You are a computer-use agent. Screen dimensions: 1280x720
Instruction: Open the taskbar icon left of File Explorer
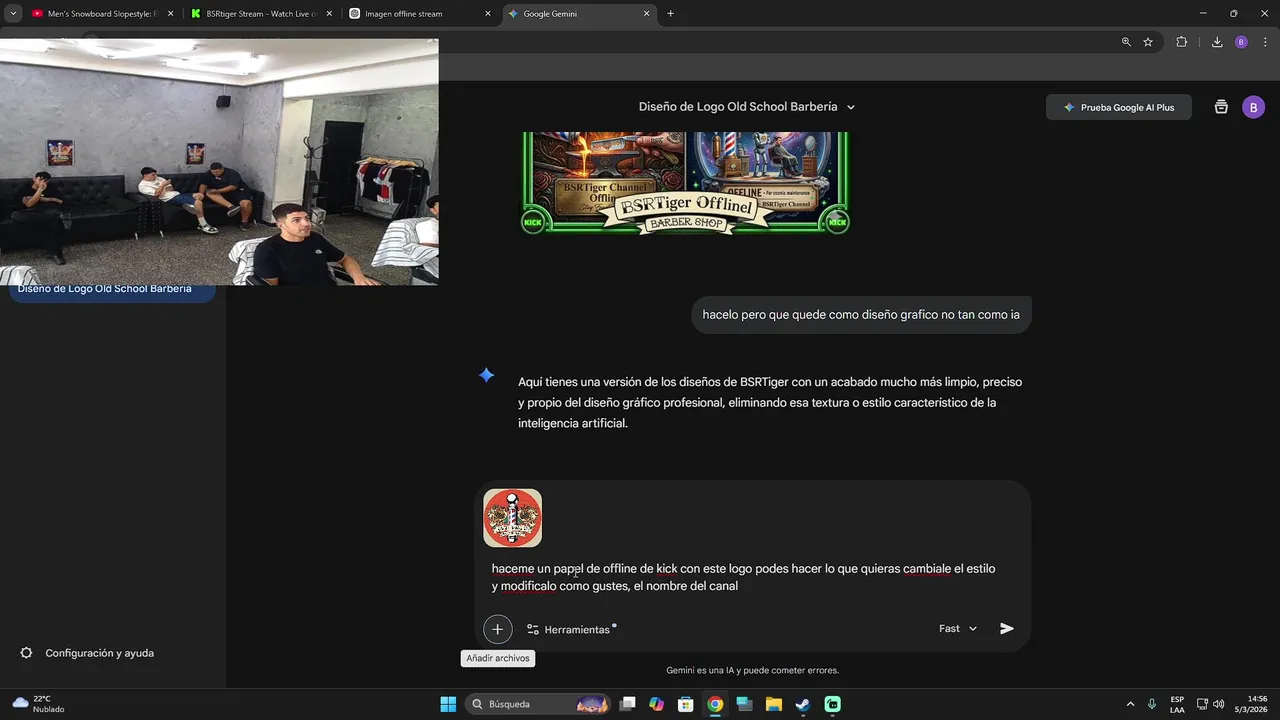pyautogui.click(x=745, y=704)
